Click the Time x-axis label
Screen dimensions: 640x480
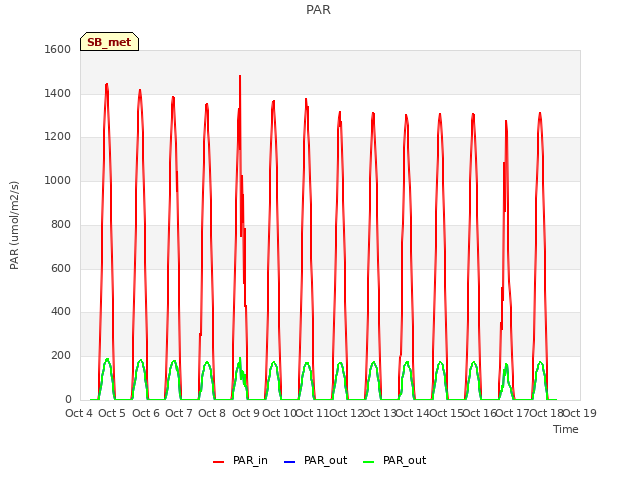(x=566, y=429)
